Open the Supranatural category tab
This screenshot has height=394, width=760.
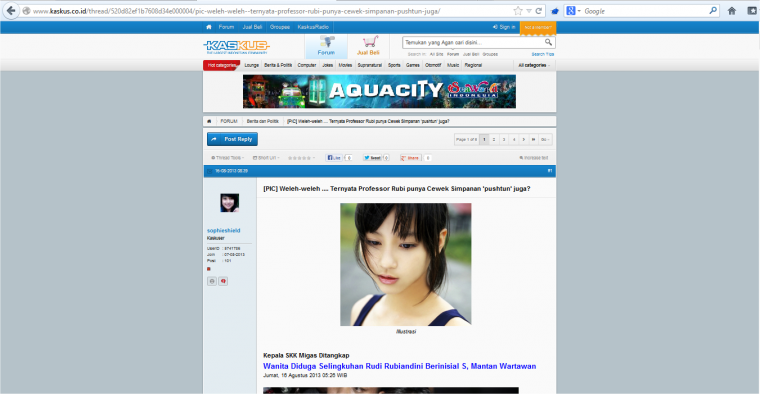point(370,65)
